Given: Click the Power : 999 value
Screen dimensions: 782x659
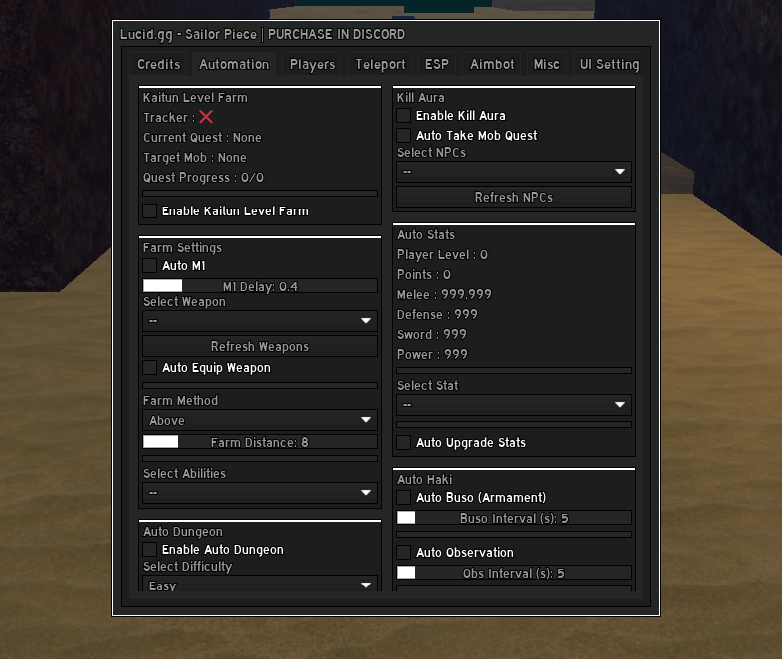Looking at the screenshot, I should pos(432,355).
